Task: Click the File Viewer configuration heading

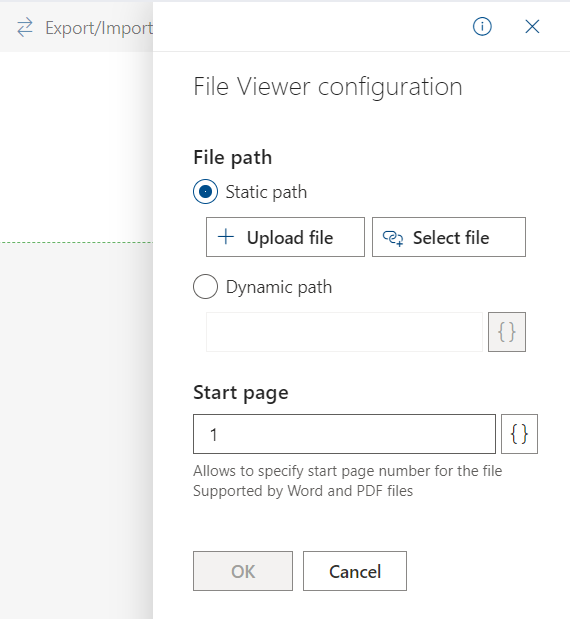Action: pos(328,86)
